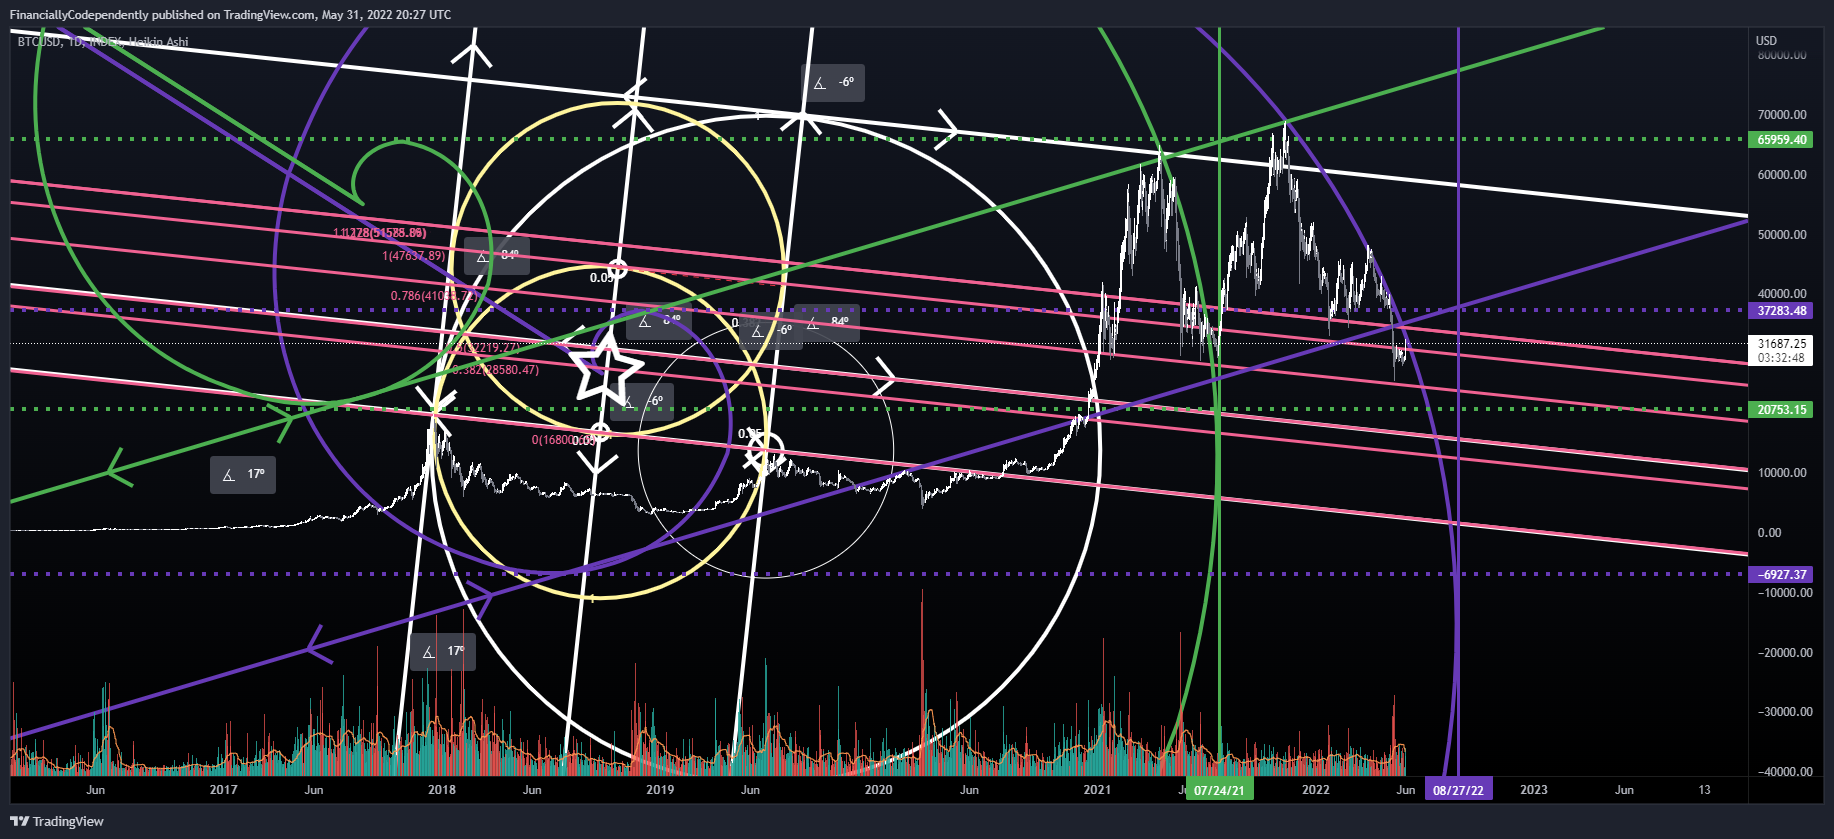The height and width of the screenshot is (839, 1834).
Task: Click the 50000.00 price axis tick
Action: [1782, 235]
